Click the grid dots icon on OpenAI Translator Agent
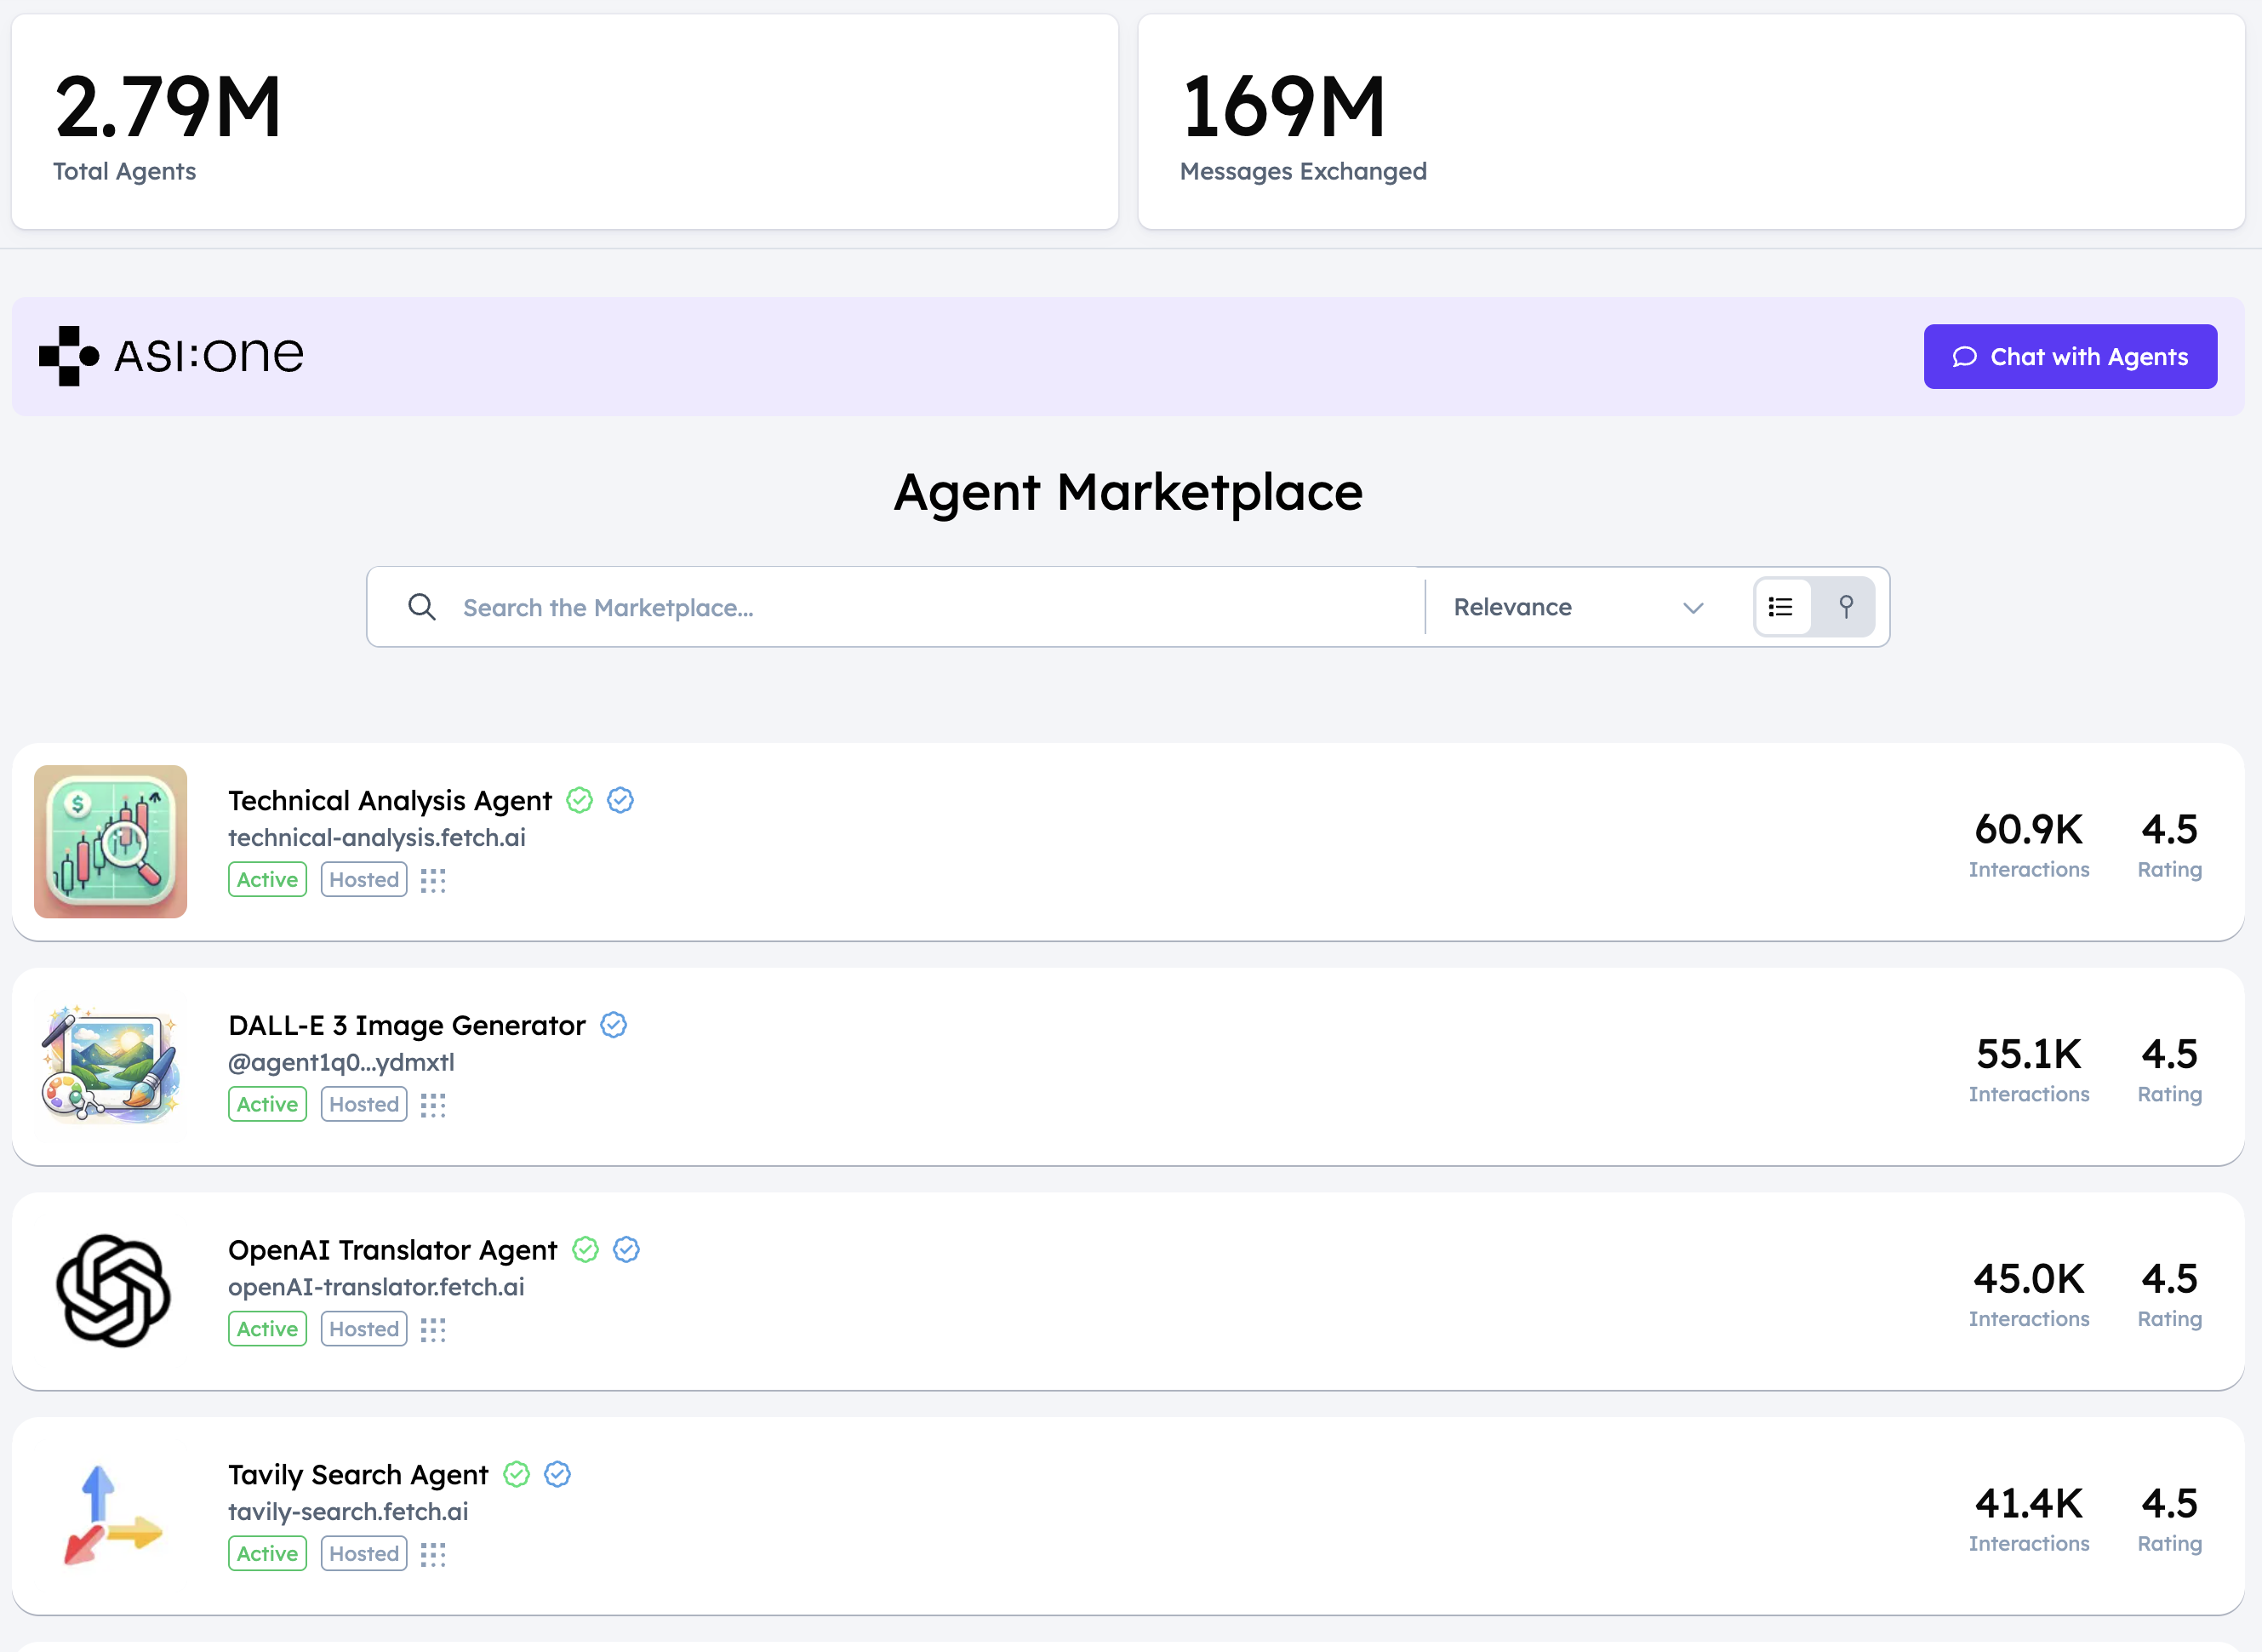 click(433, 1330)
